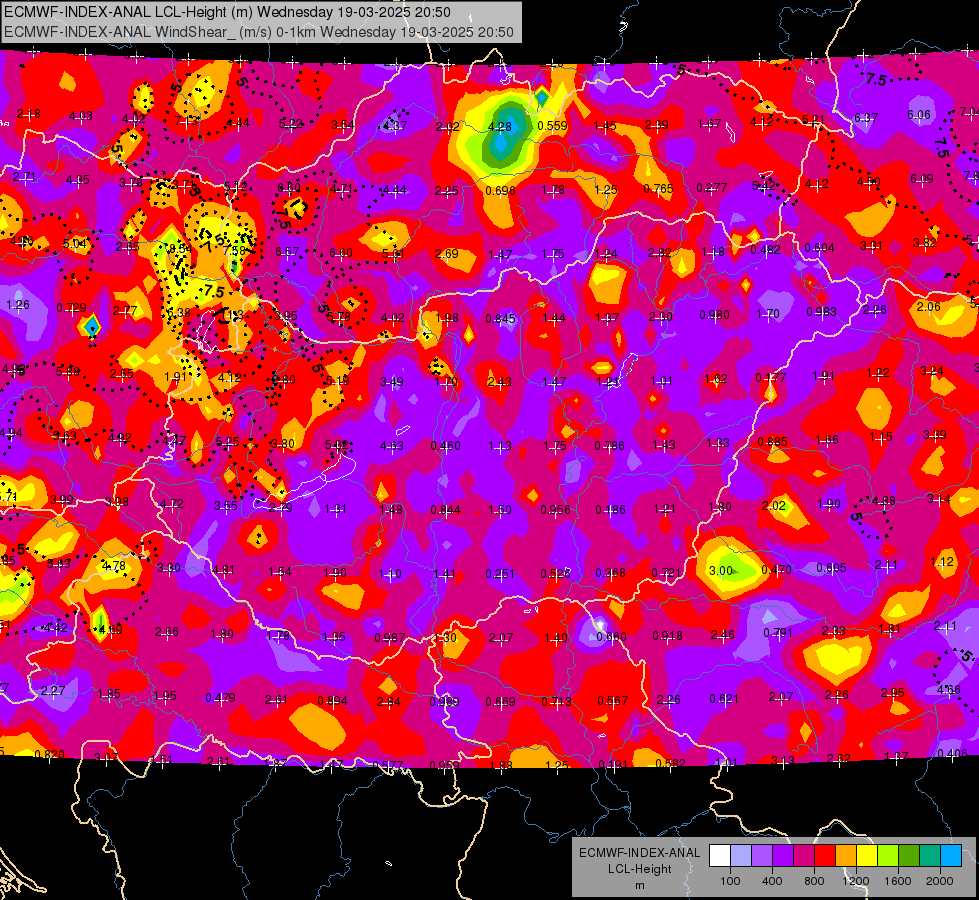Click the LCL-Height title line in header

click(x=227, y=12)
